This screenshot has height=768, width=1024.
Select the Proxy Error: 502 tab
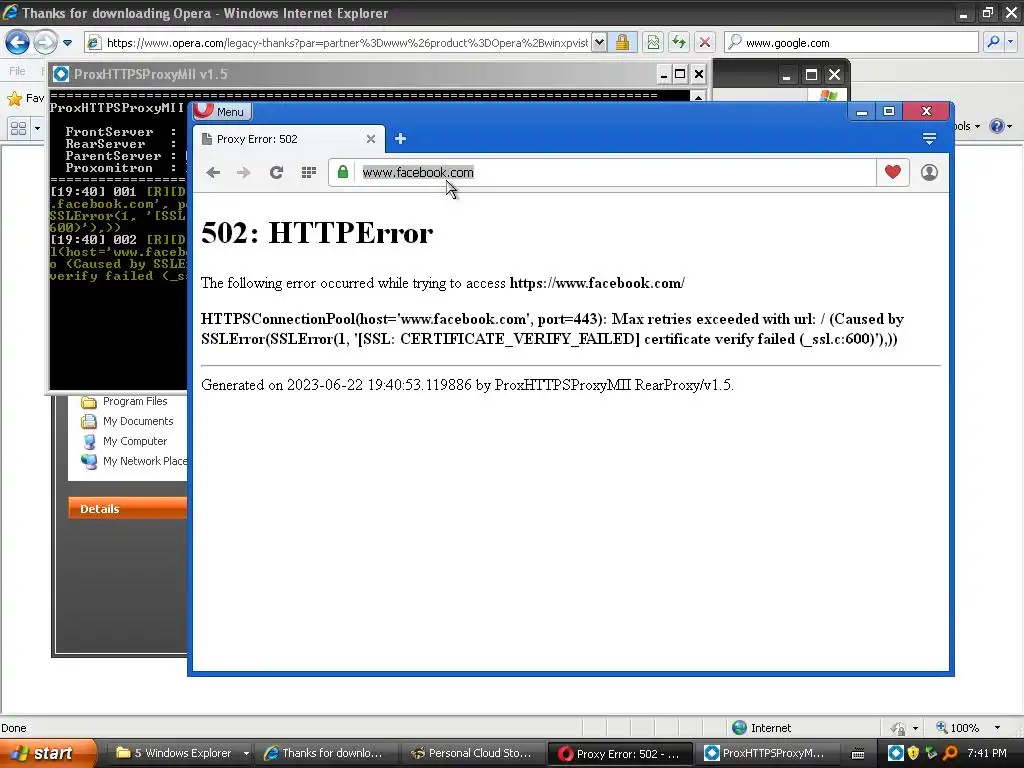pos(287,139)
